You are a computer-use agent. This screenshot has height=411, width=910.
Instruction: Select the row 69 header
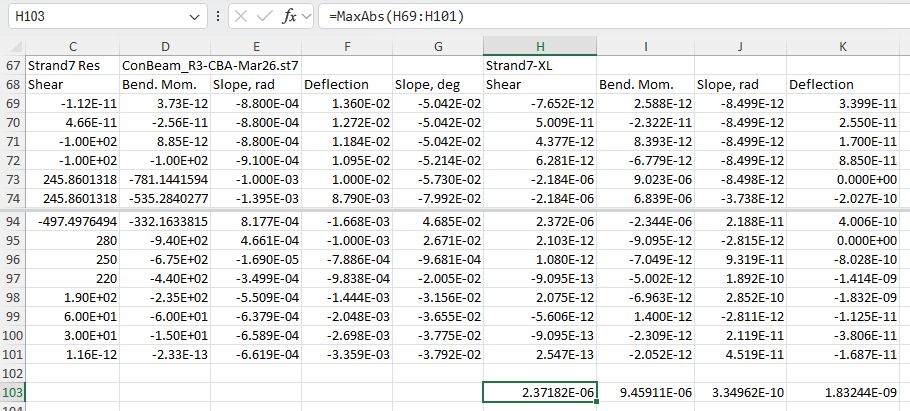tap(12, 104)
